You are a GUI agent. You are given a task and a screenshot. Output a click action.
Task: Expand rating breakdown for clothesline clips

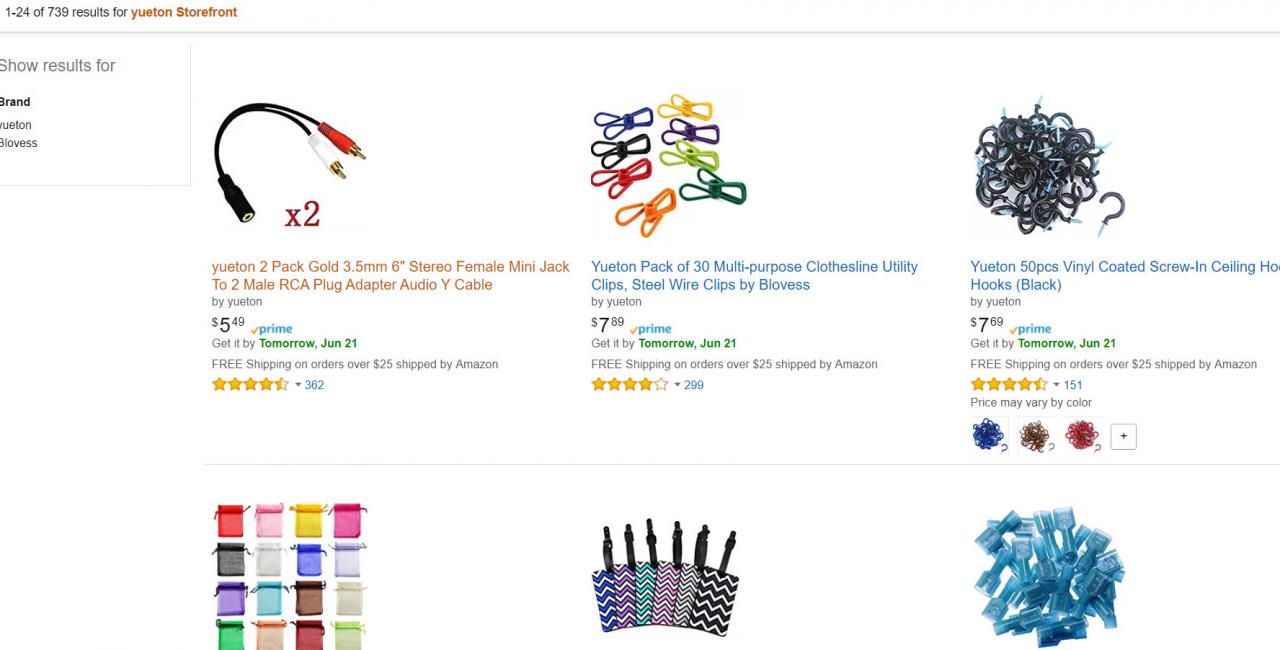(x=677, y=385)
